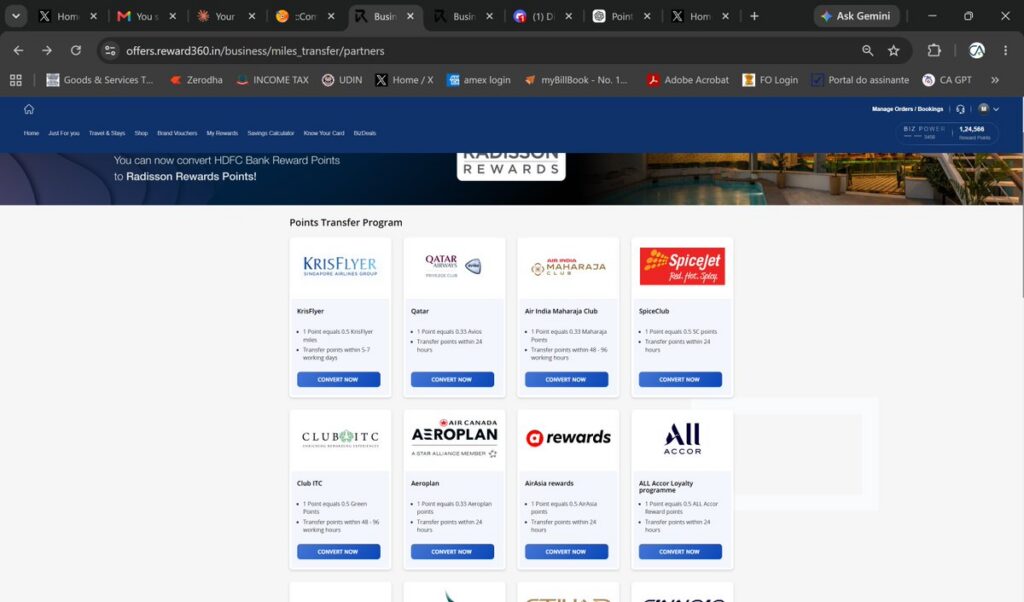Screen dimensions: 1024x602
Task: Open the CA GPT bookmark
Action: tap(947, 80)
